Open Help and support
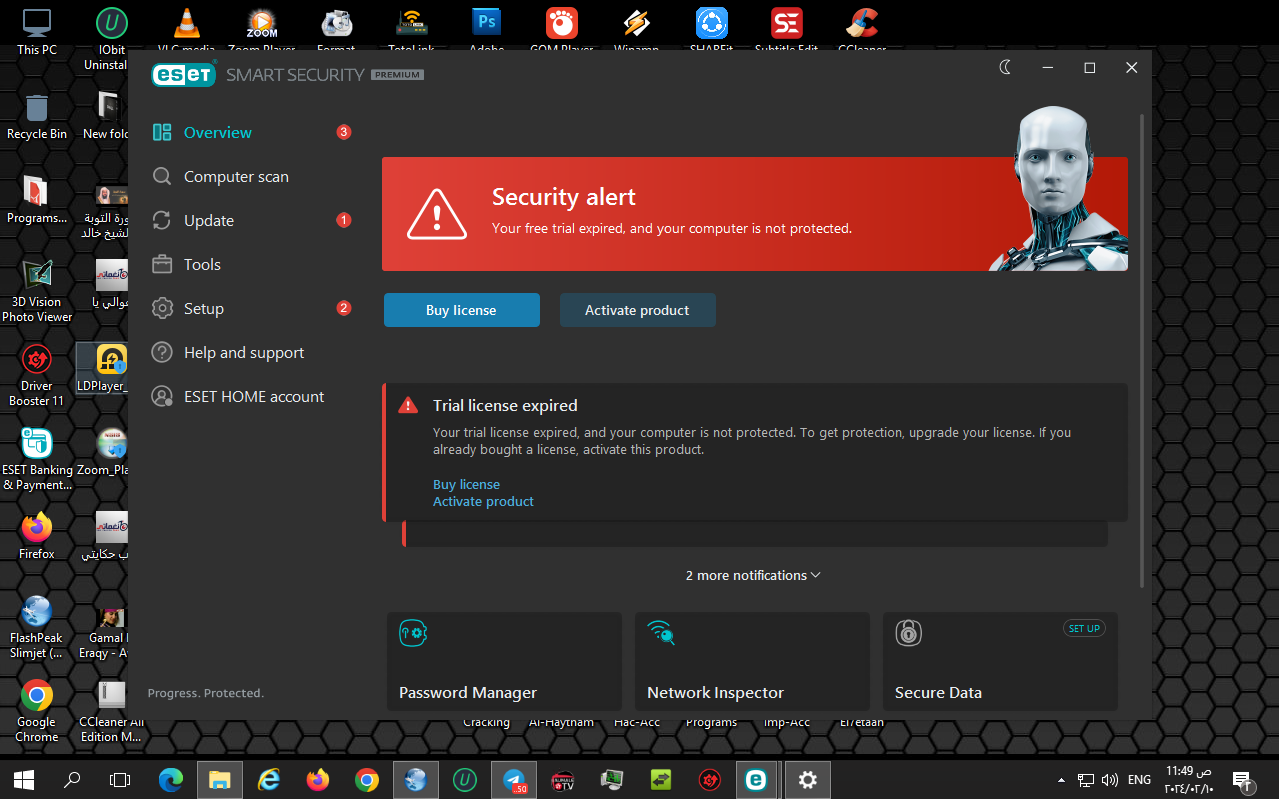This screenshot has width=1279, height=799. (244, 353)
